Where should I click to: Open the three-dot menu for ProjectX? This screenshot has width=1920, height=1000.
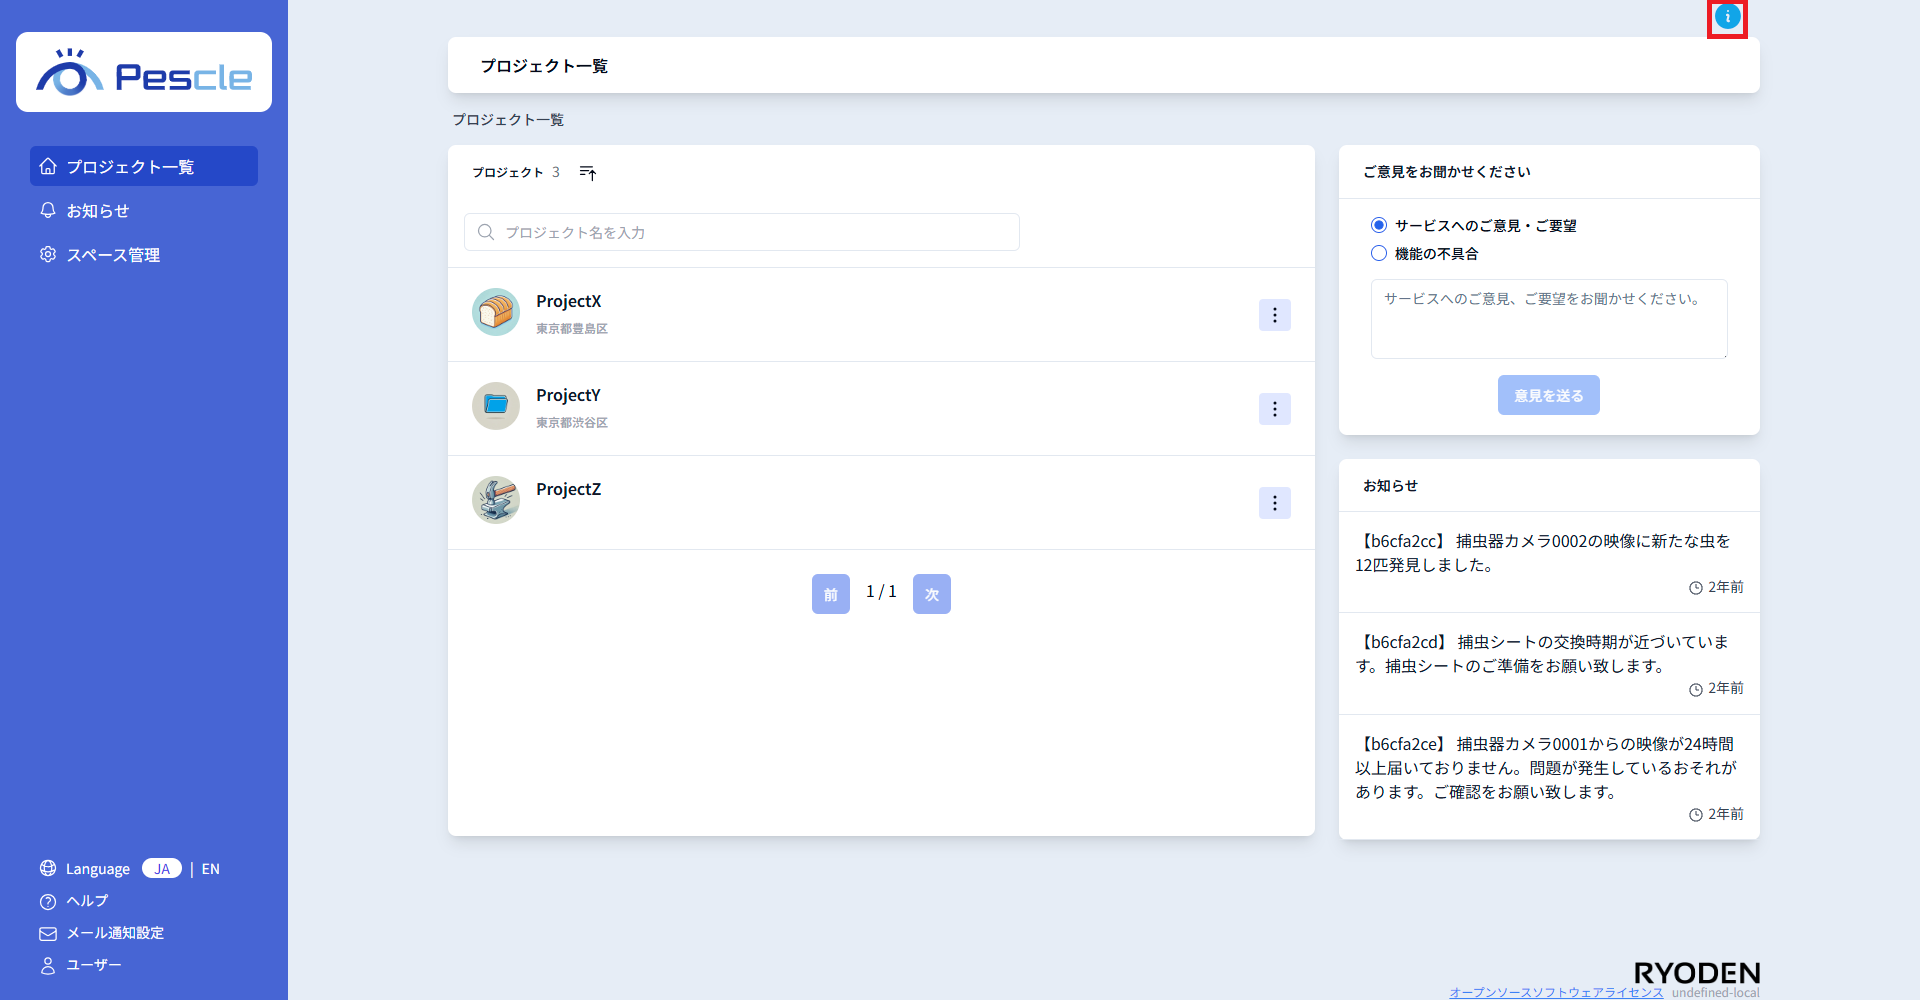coord(1274,315)
